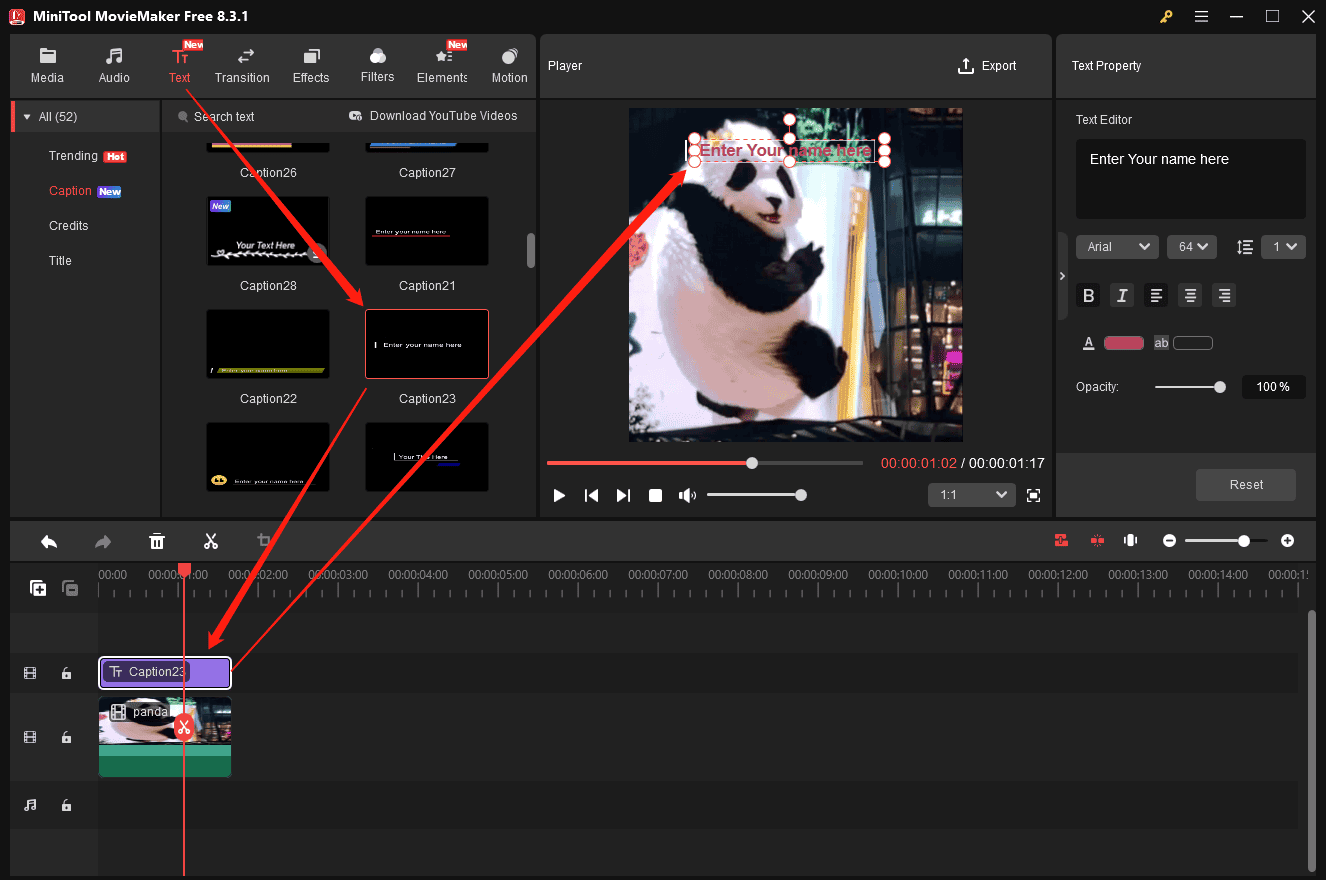Viewport: 1326px width, 880px height.
Task: Open the player aspect ratio 1:1 dropdown
Action: tap(971, 494)
